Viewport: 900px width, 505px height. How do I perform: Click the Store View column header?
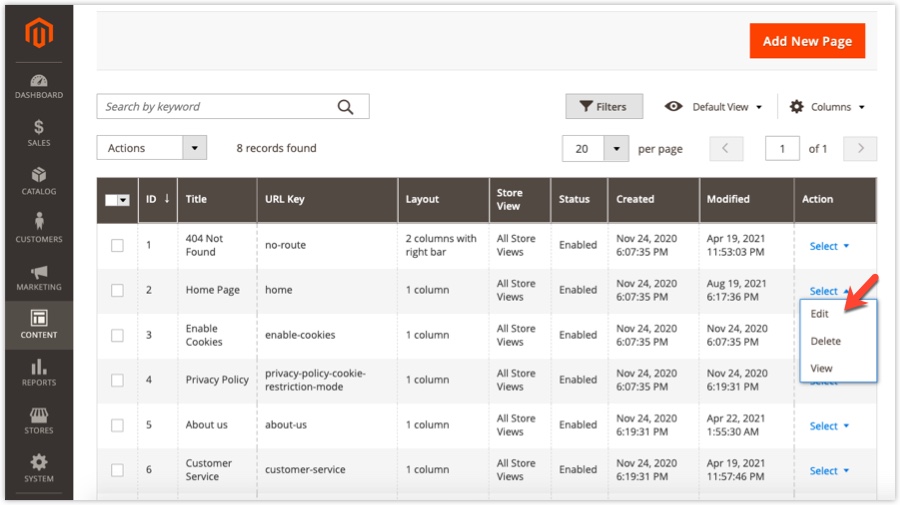(x=520, y=199)
